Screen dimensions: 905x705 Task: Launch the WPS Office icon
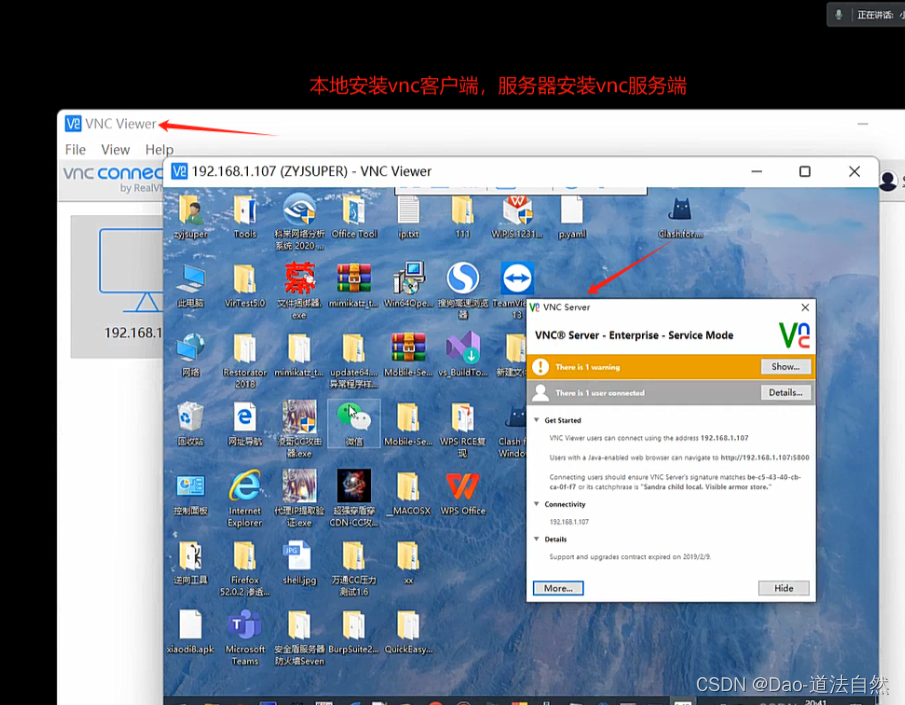(463, 487)
